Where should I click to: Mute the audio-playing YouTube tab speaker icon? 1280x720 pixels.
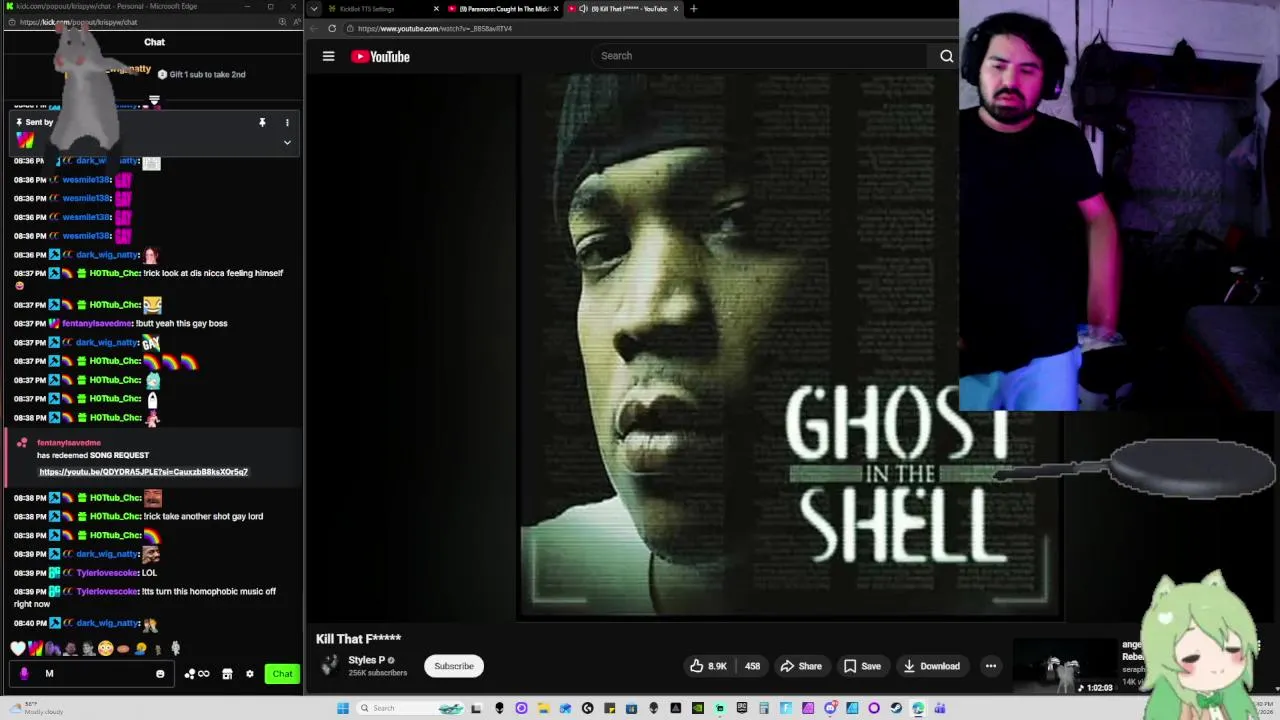583,9
